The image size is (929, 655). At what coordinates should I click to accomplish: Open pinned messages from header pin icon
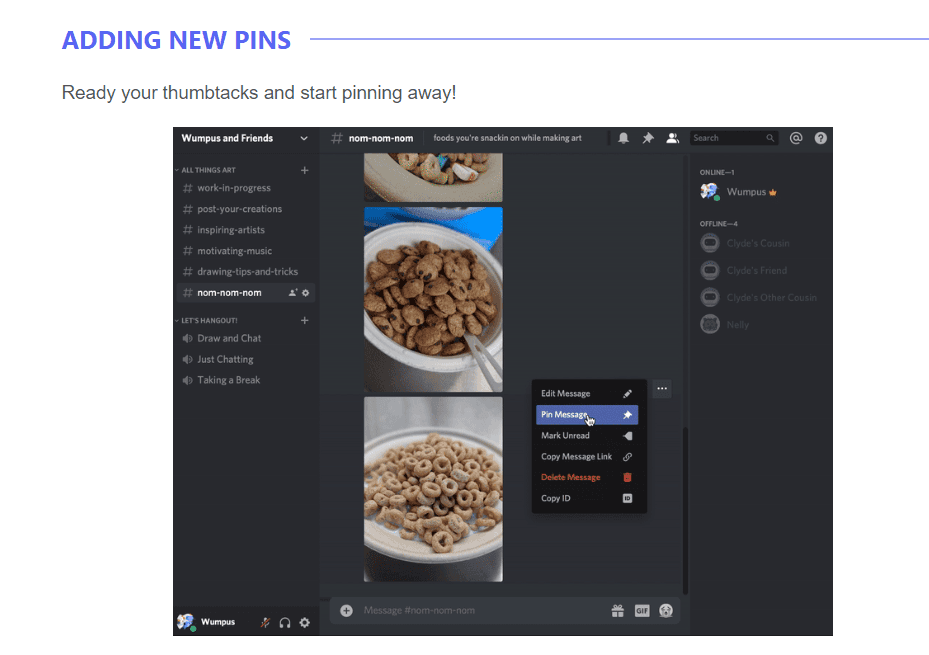648,138
